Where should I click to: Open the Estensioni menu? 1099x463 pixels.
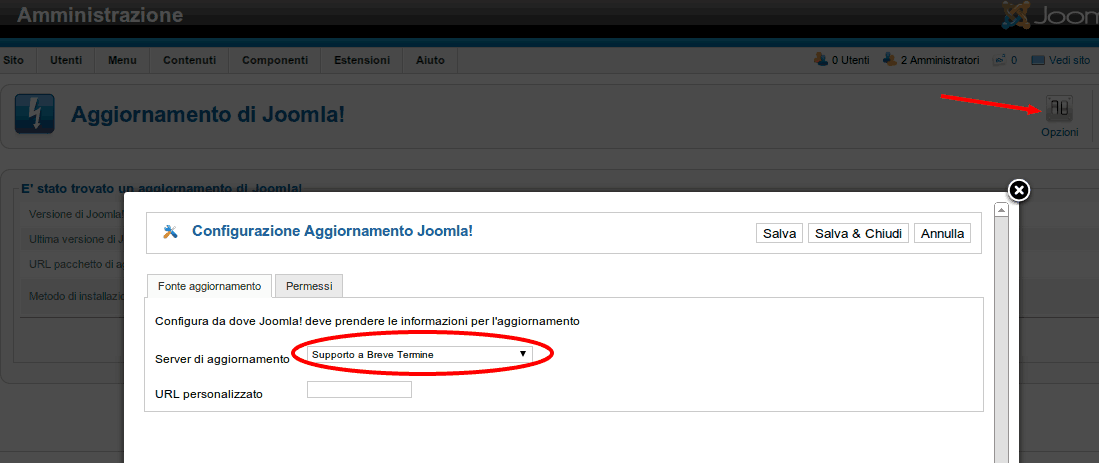click(362, 60)
